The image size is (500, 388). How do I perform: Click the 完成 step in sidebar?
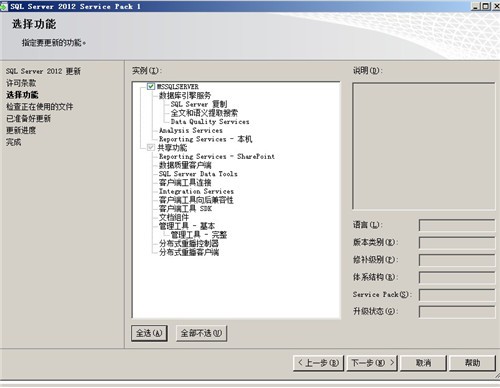pyautogui.click(x=13, y=142)
